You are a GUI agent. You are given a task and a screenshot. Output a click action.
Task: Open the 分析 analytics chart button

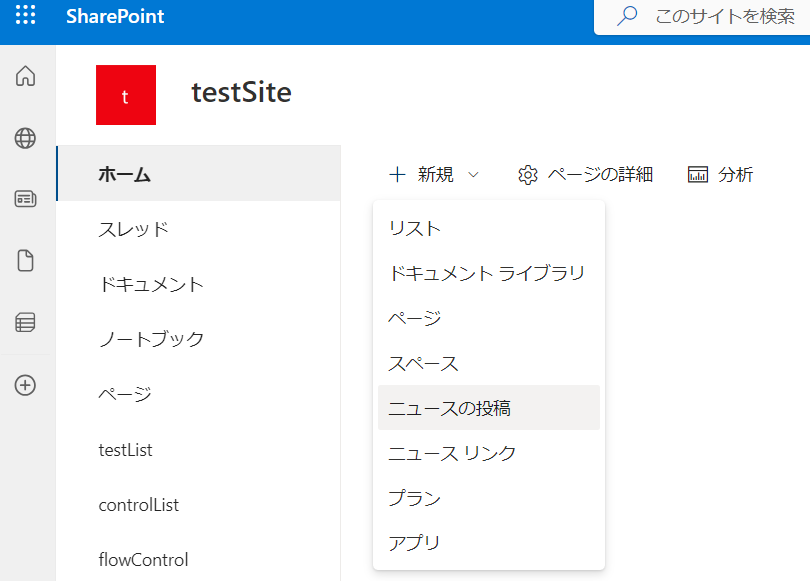tap(720, 175)
